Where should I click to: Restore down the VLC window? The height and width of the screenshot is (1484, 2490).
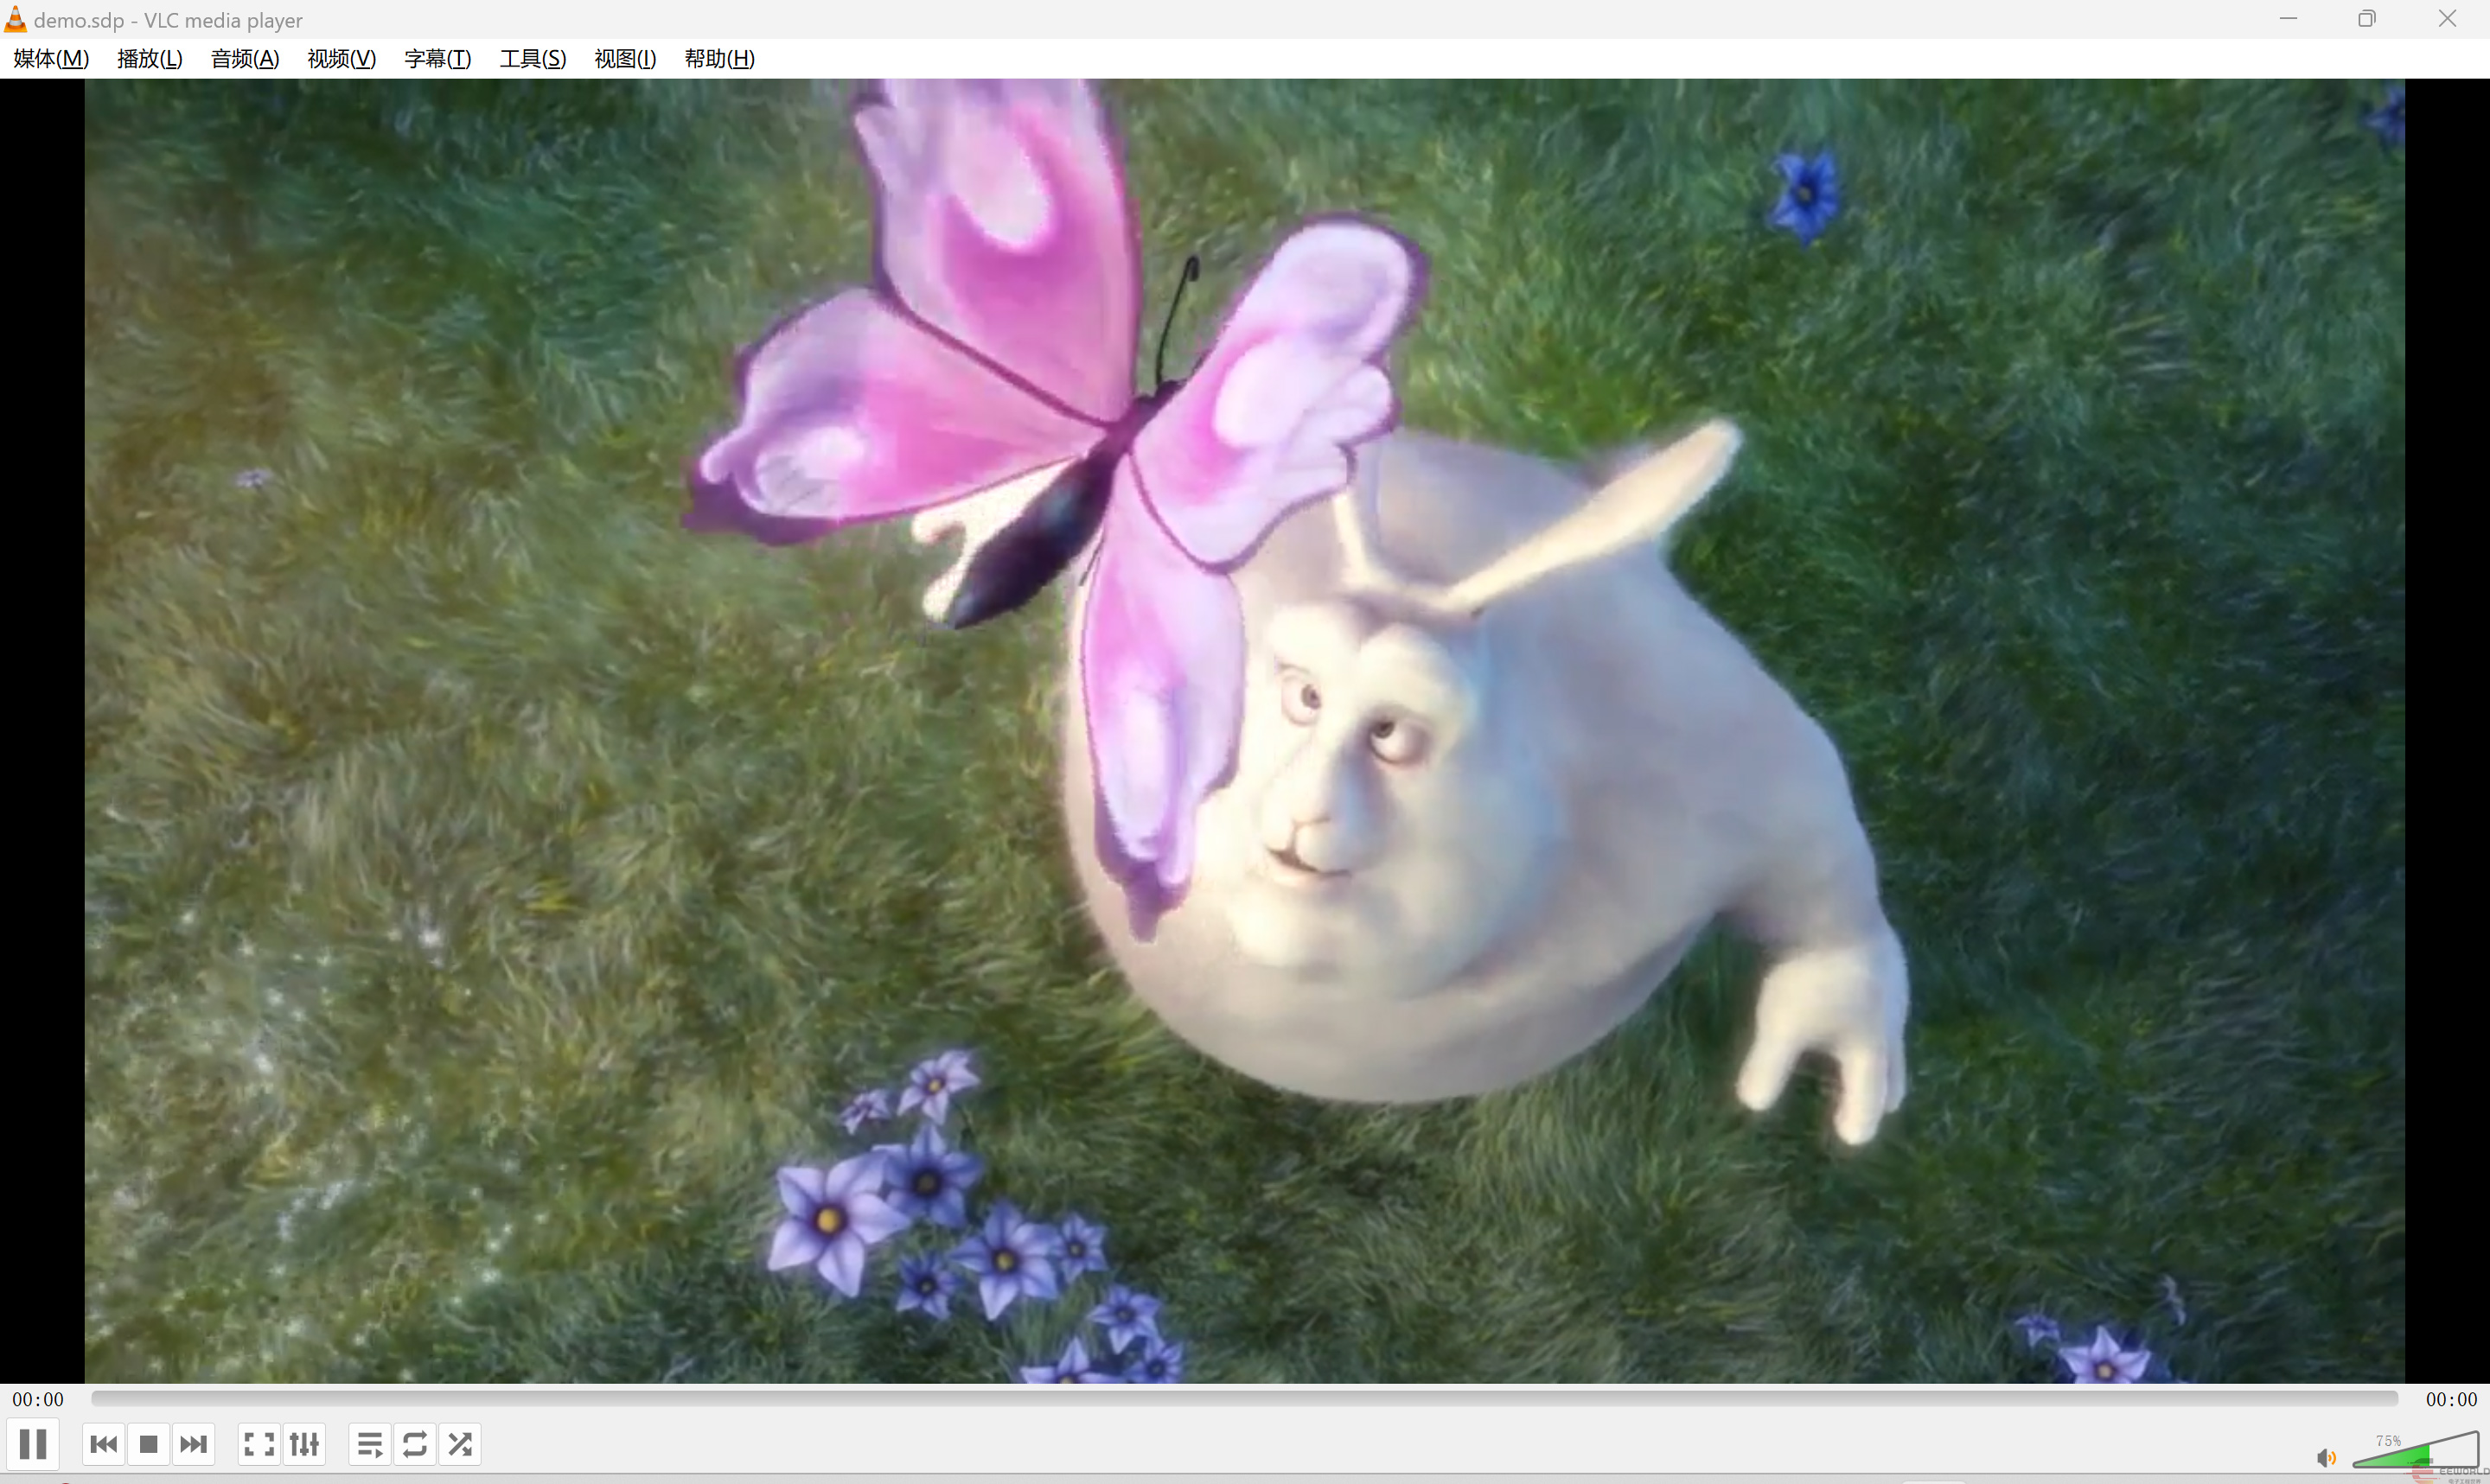[x=2367, y=19]
